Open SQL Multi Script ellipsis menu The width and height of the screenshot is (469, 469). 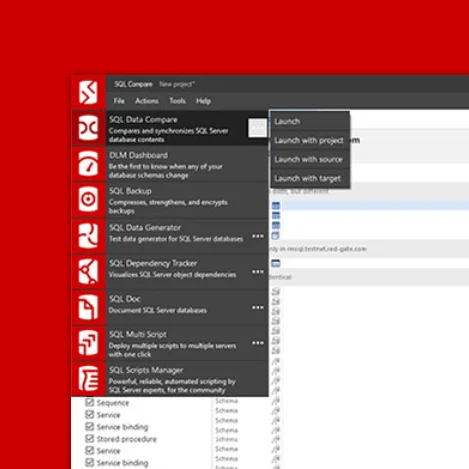point(258,343)
